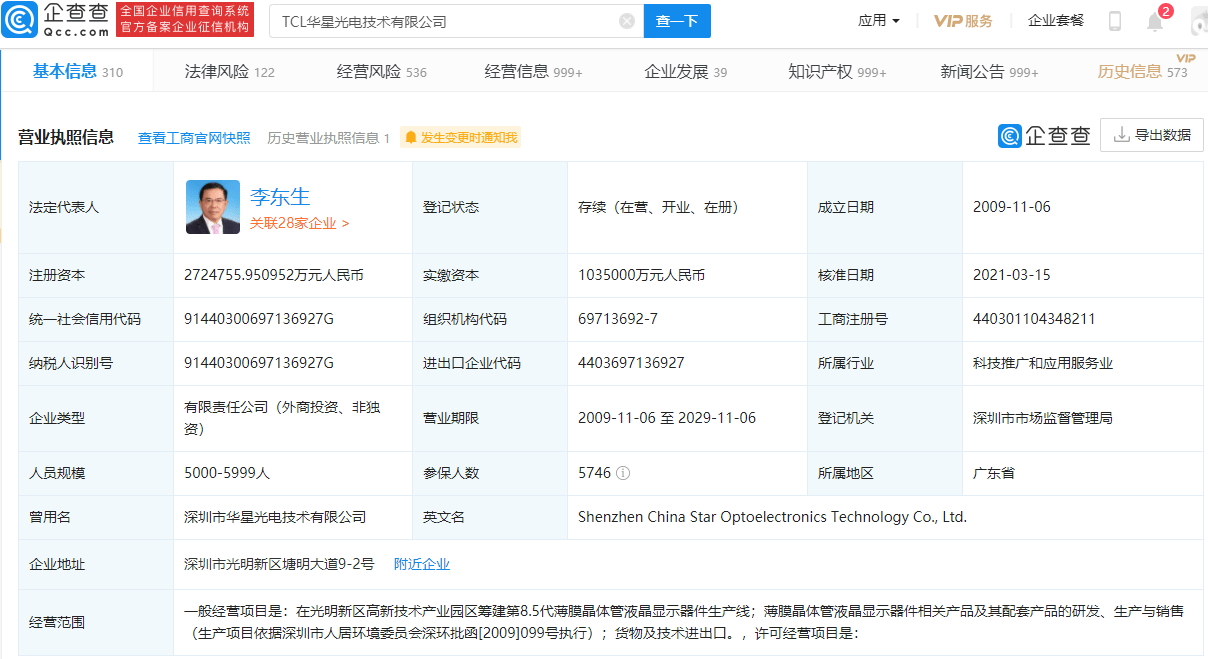
Task: Select the 知识产权 tab
Action: coord(838,72)
